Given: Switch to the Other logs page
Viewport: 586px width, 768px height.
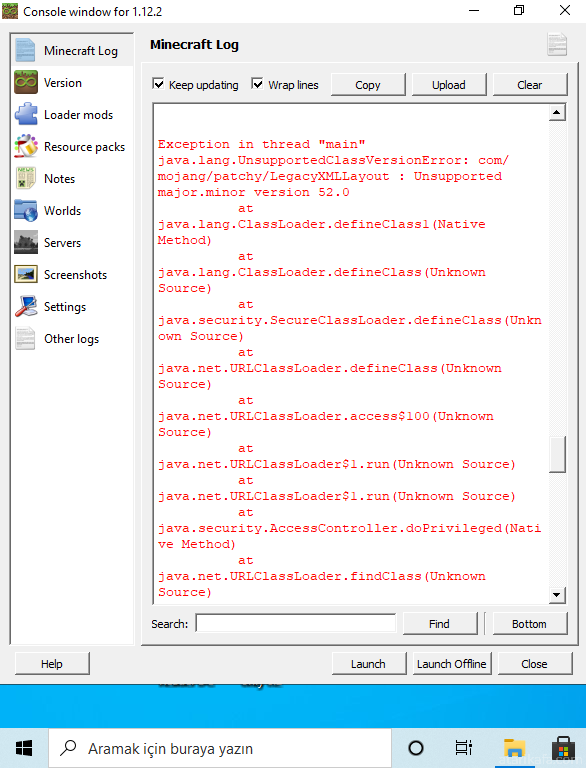Looking at the screenshot, I should [73, 338].
